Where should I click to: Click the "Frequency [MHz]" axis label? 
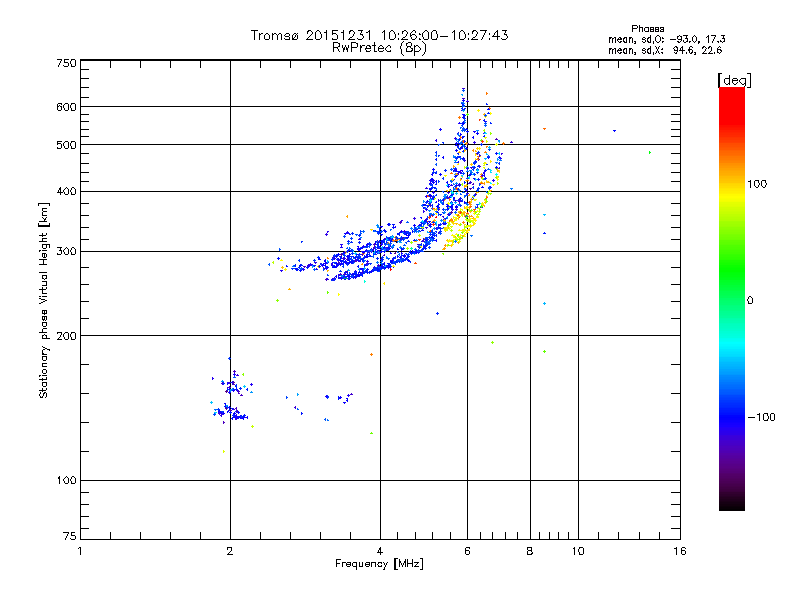point(379,564)
